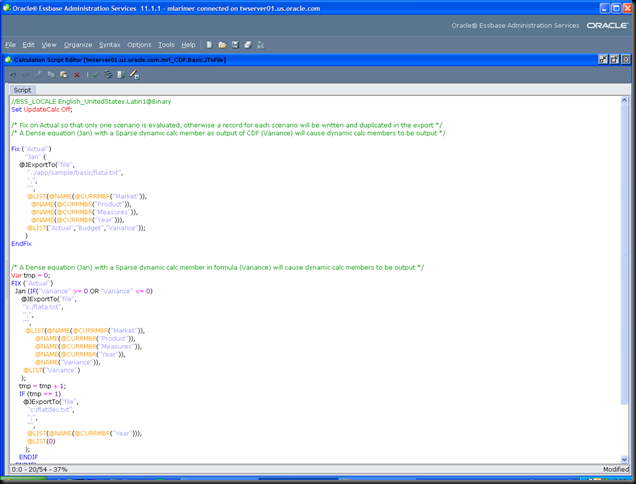The height and width of the screenshot is (484, 636).
Task: Click the @LIST("Actual","Budget","Variance") line
Action: 86,228
